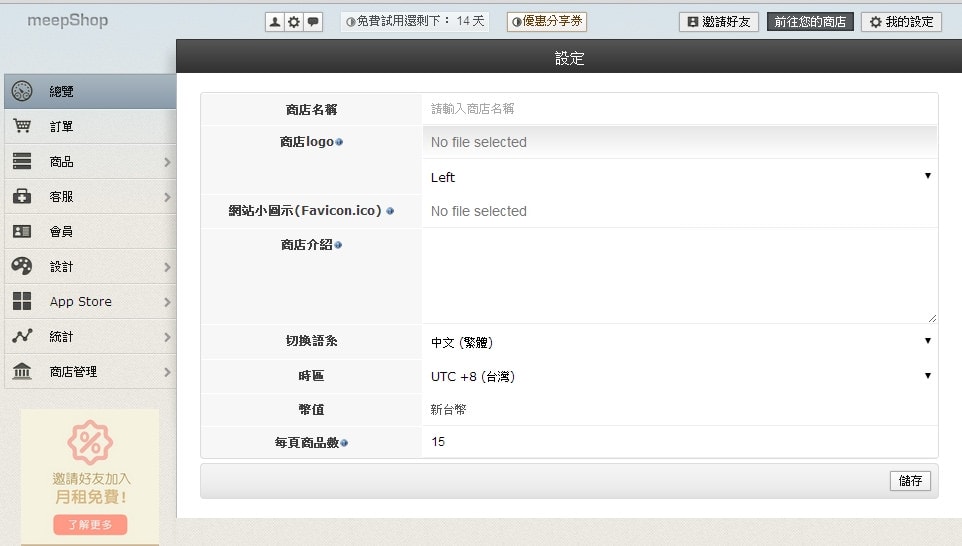The image size is (962, 546).
Task: Open the chat bubble icon in top bar
Action: 313,22
